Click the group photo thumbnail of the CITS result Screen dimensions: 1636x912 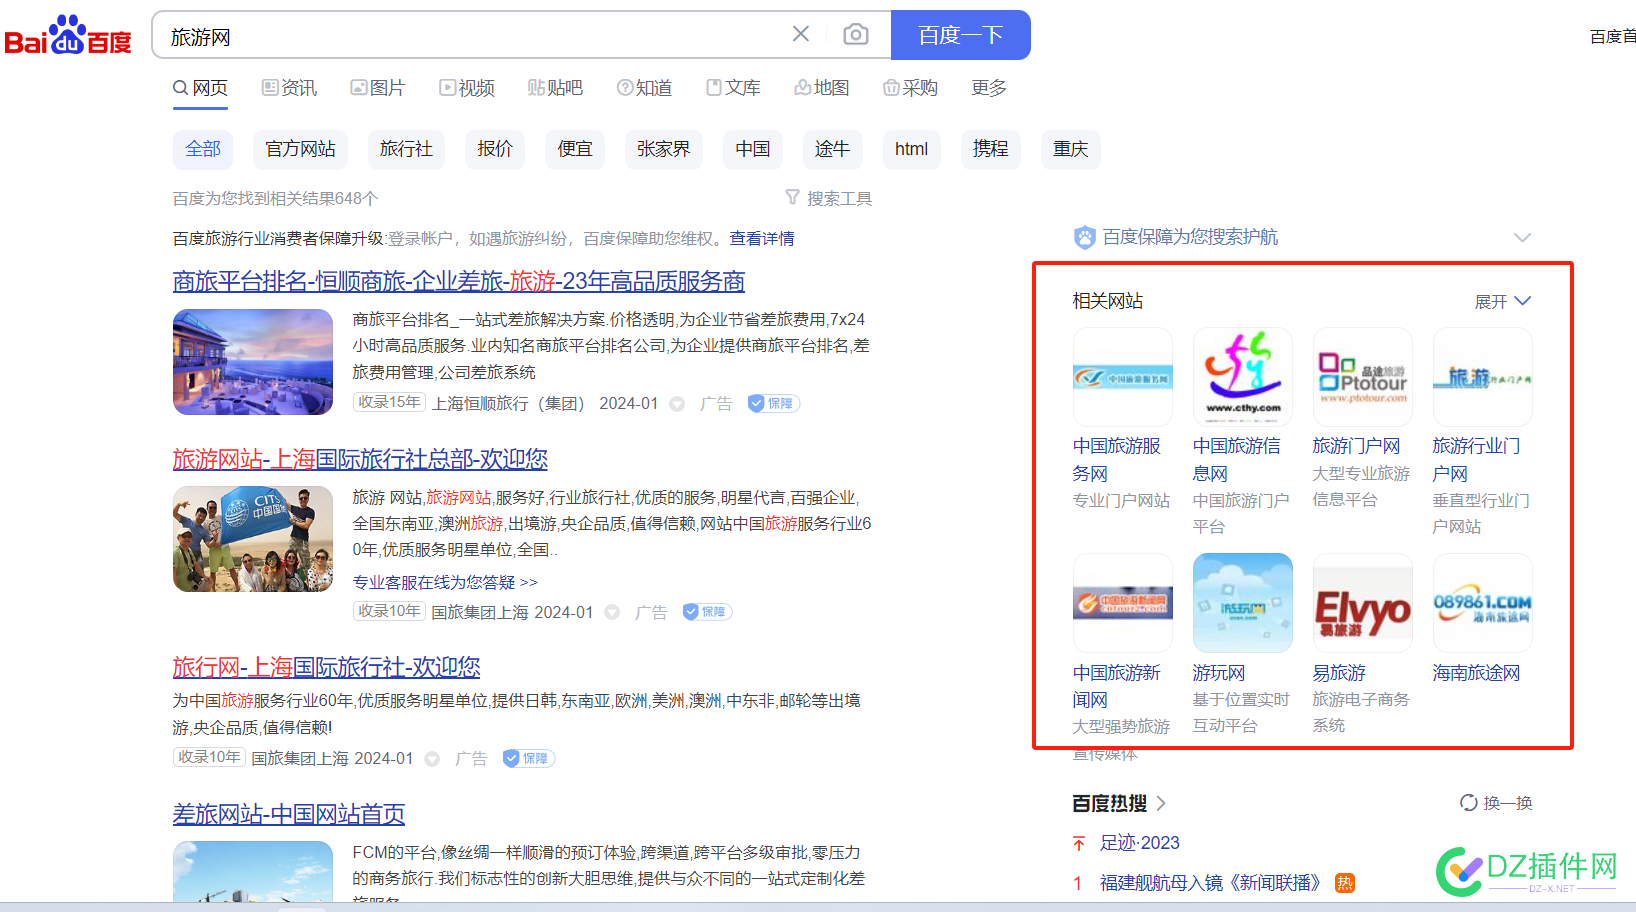pos(253,539)
